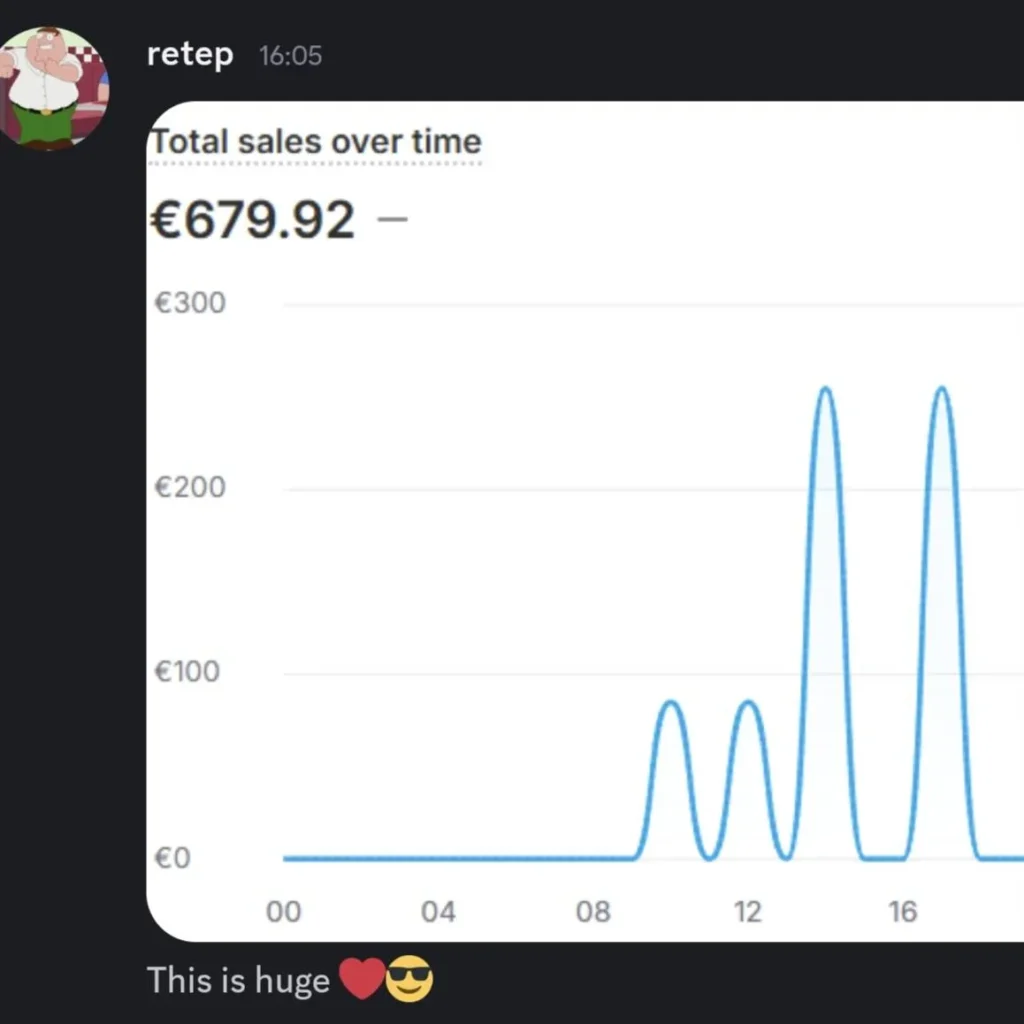This screenshot has width=1024, height=1024.
Task: Click the dash change indicator beside €679.92
Action: pos(394,219)
